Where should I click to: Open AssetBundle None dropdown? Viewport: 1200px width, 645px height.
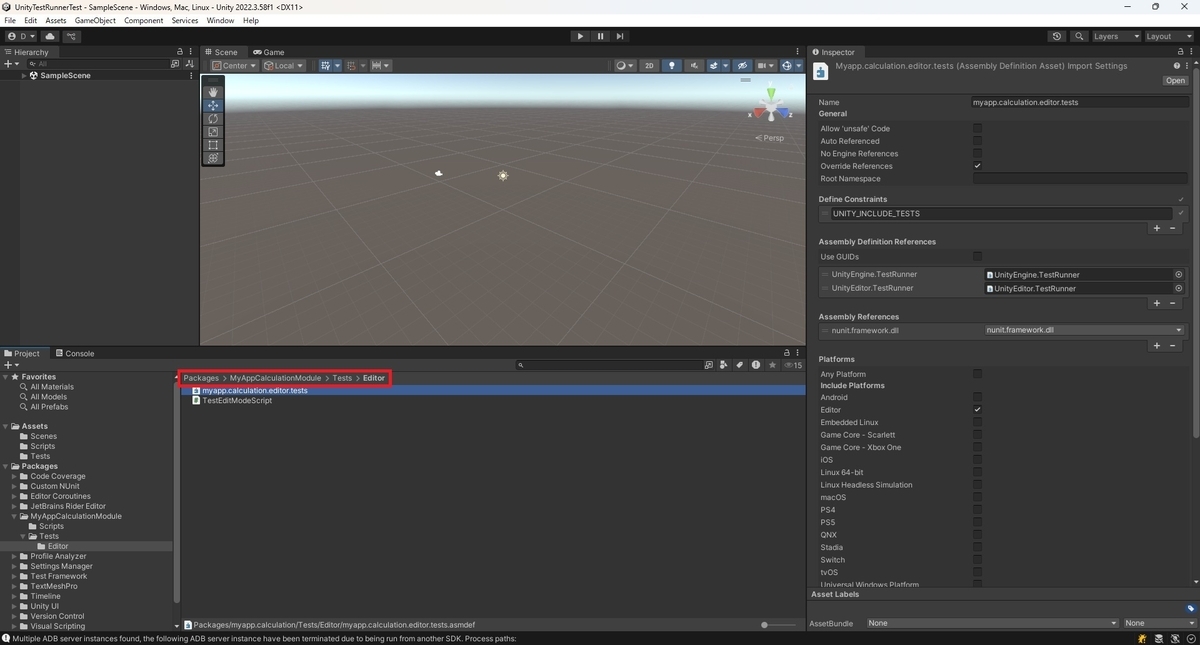pyautogui.click(x=992, y=623)
